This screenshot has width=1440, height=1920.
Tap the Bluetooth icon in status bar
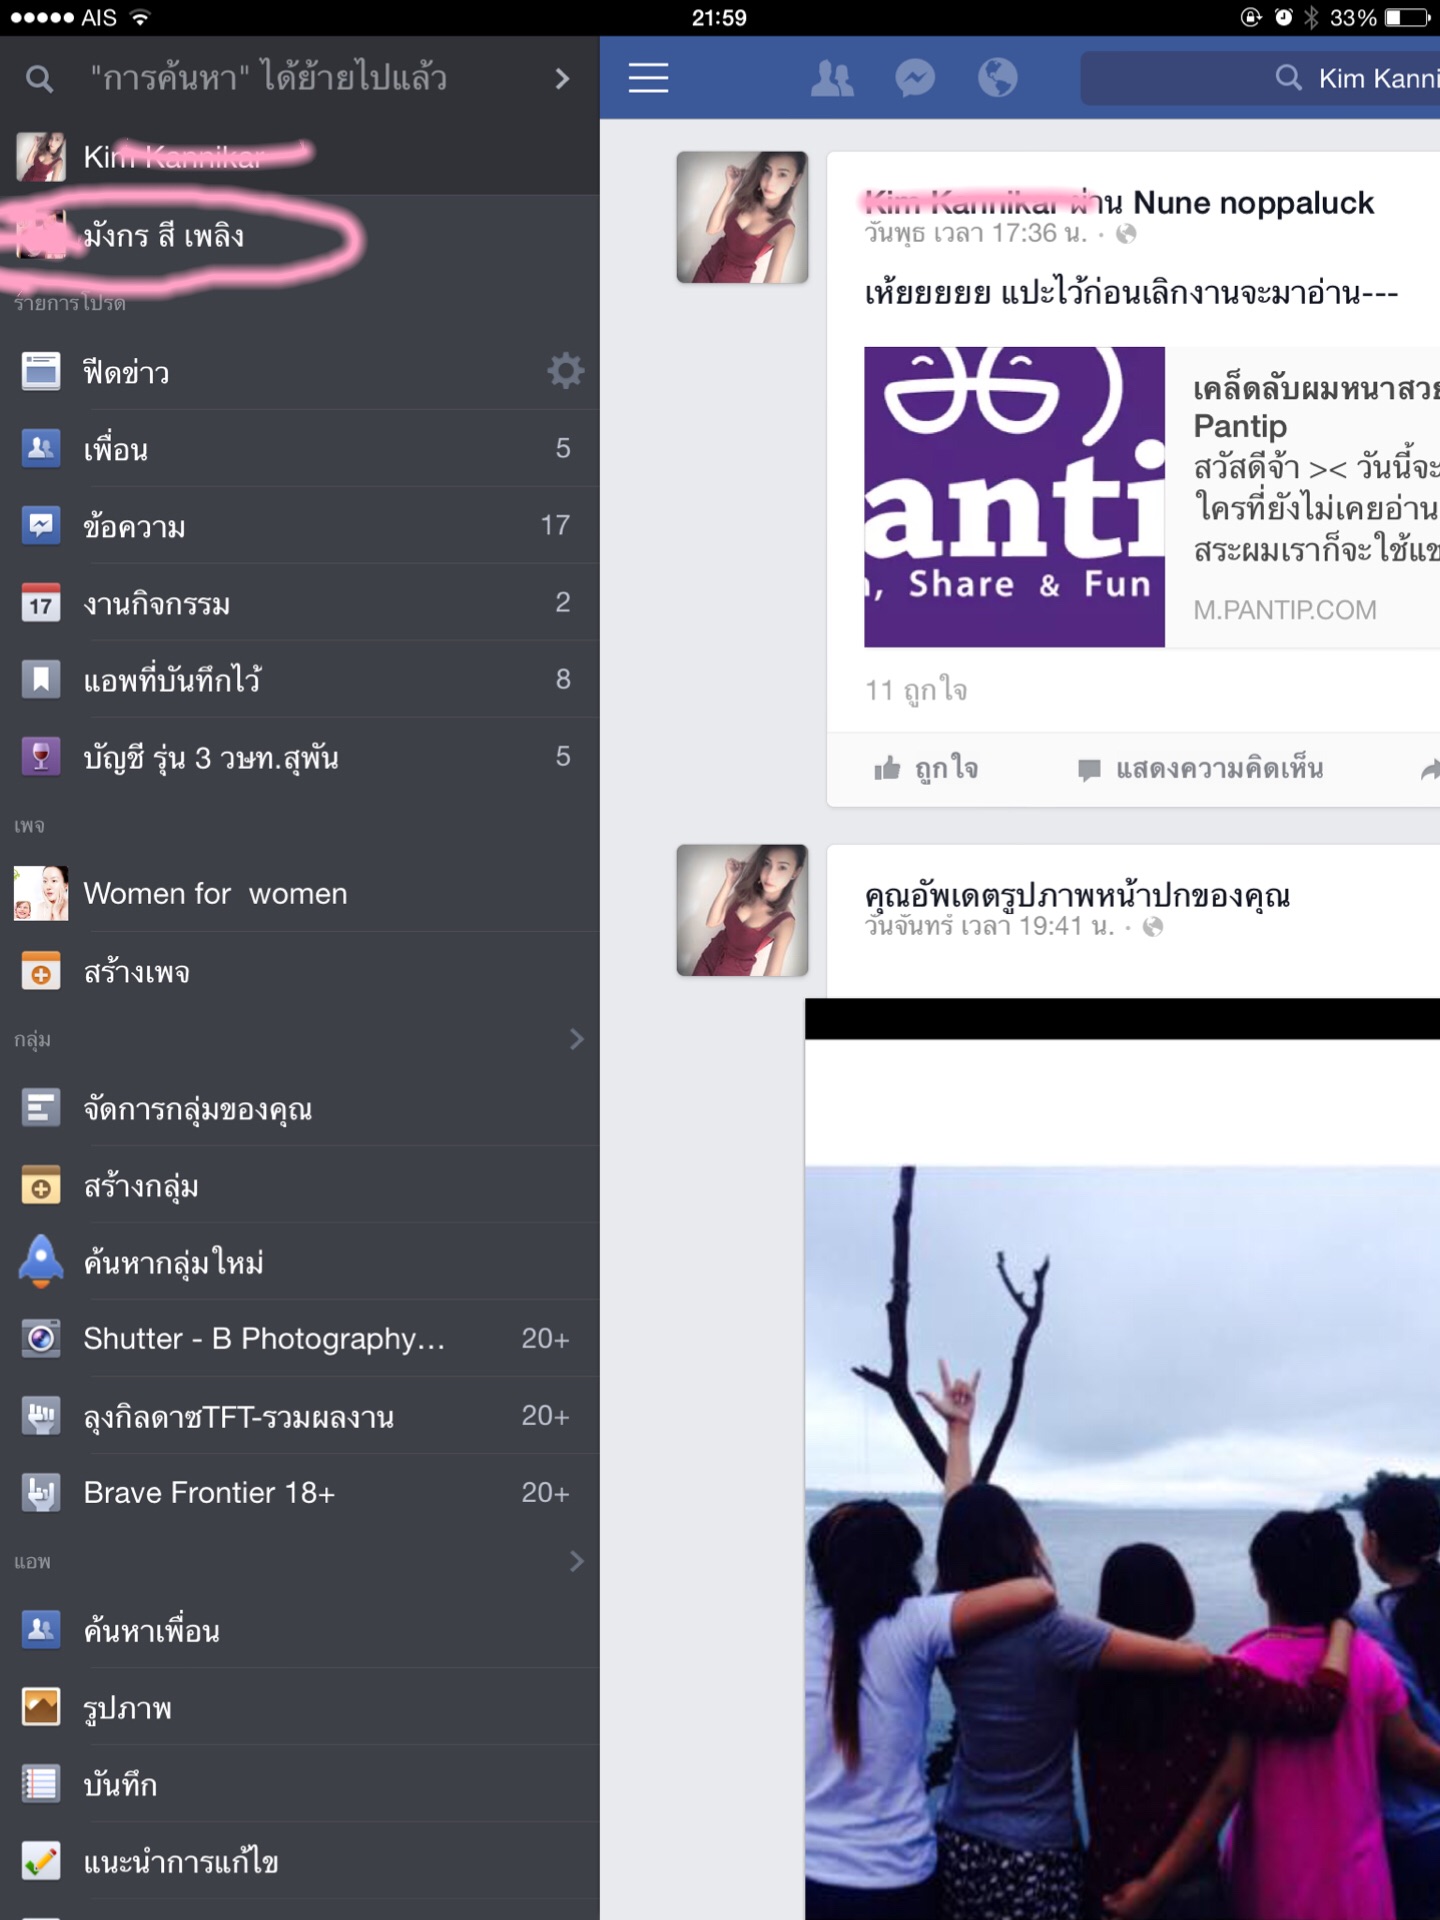click(x=1311, y=17)
